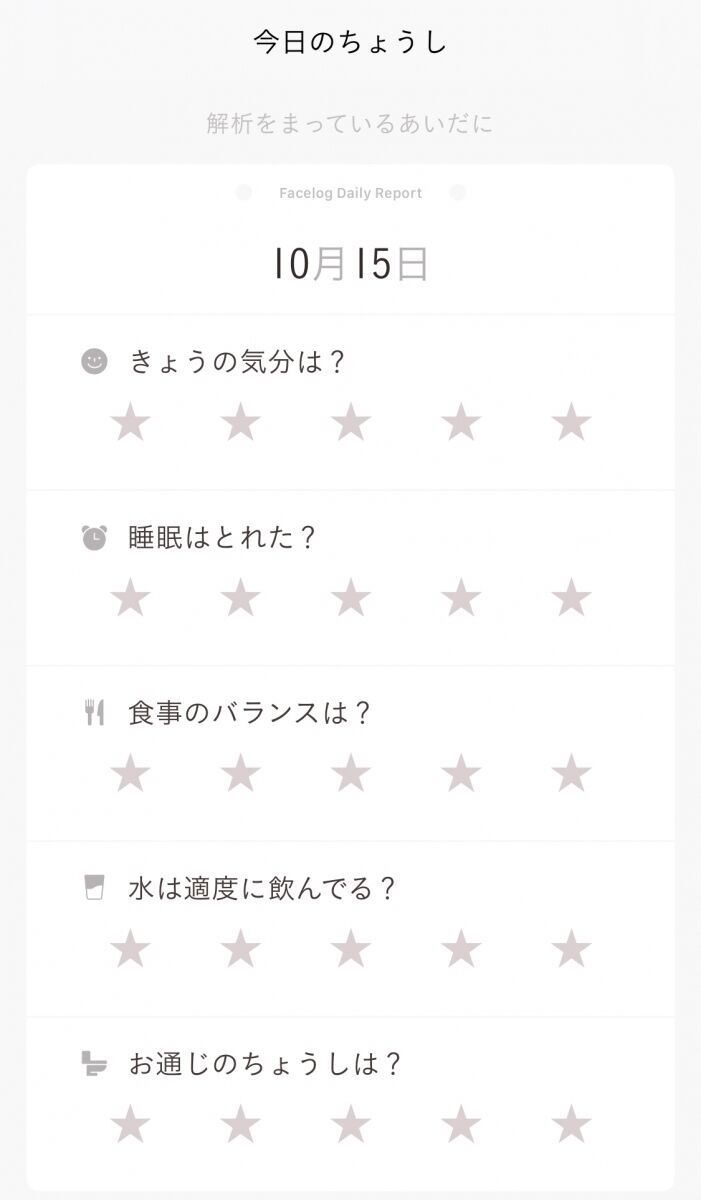Viewport: 701px width, 1200px height.
Task: Rate today's mood (きょうの気分は) five stars
Action: click(571, 423)
